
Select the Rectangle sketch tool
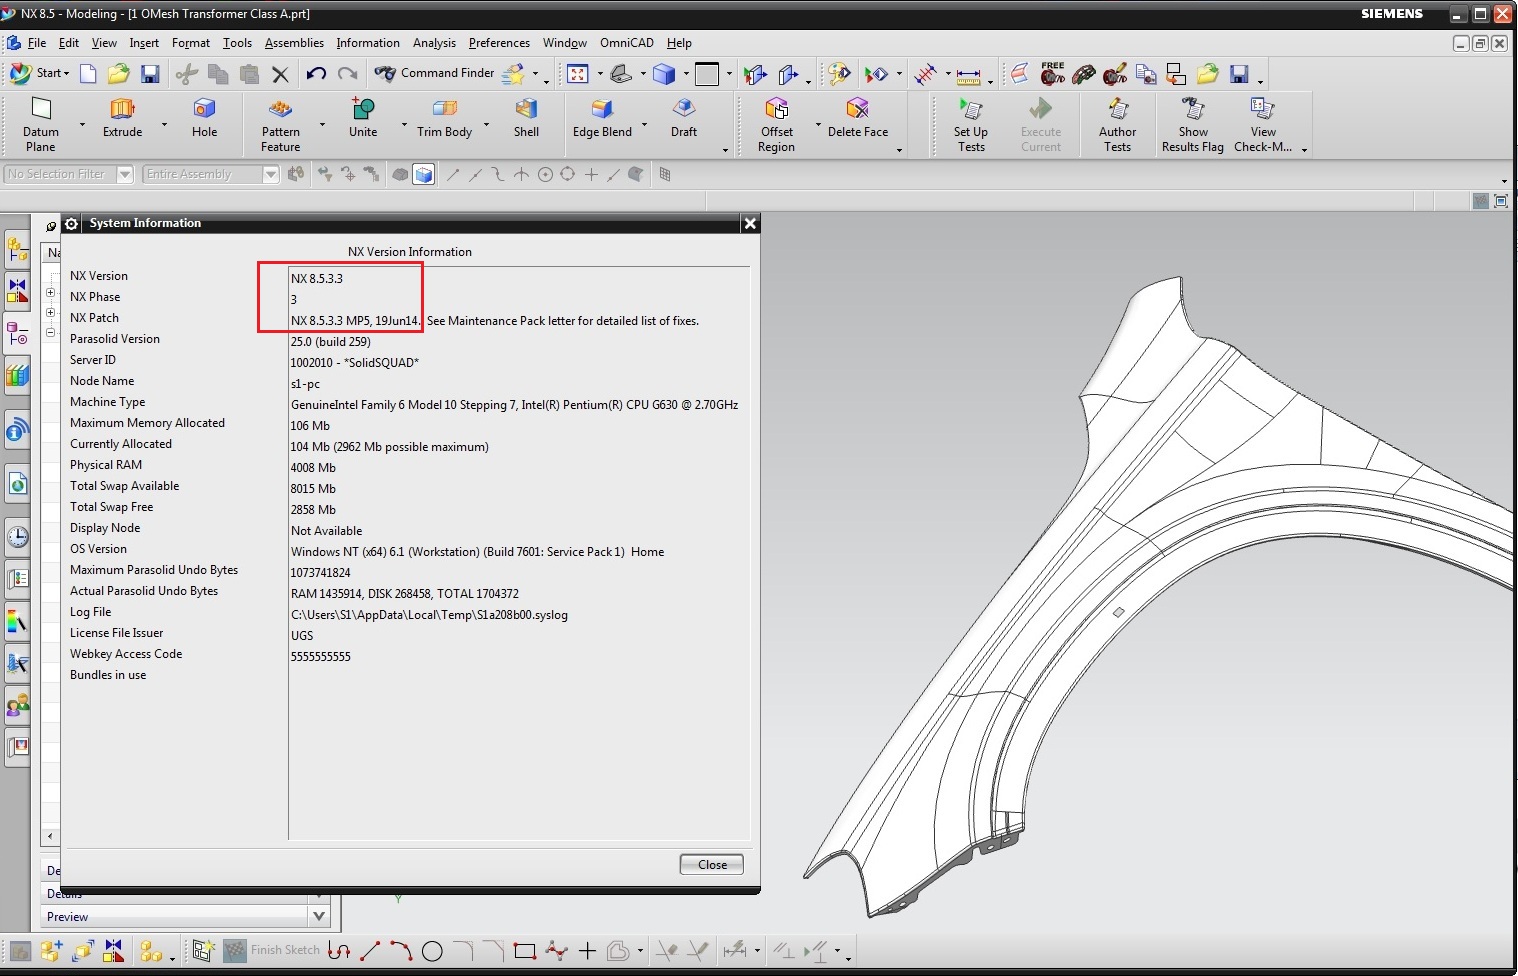(525, 951)
